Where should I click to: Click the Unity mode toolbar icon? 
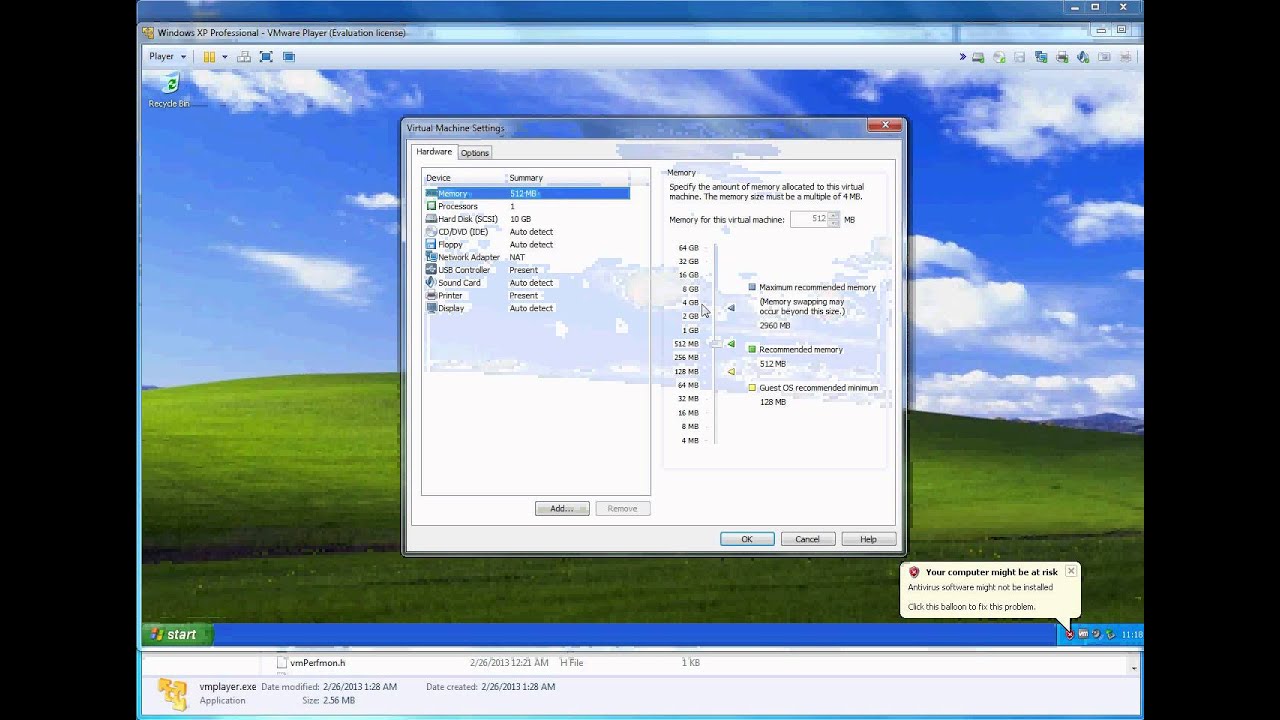288,57
